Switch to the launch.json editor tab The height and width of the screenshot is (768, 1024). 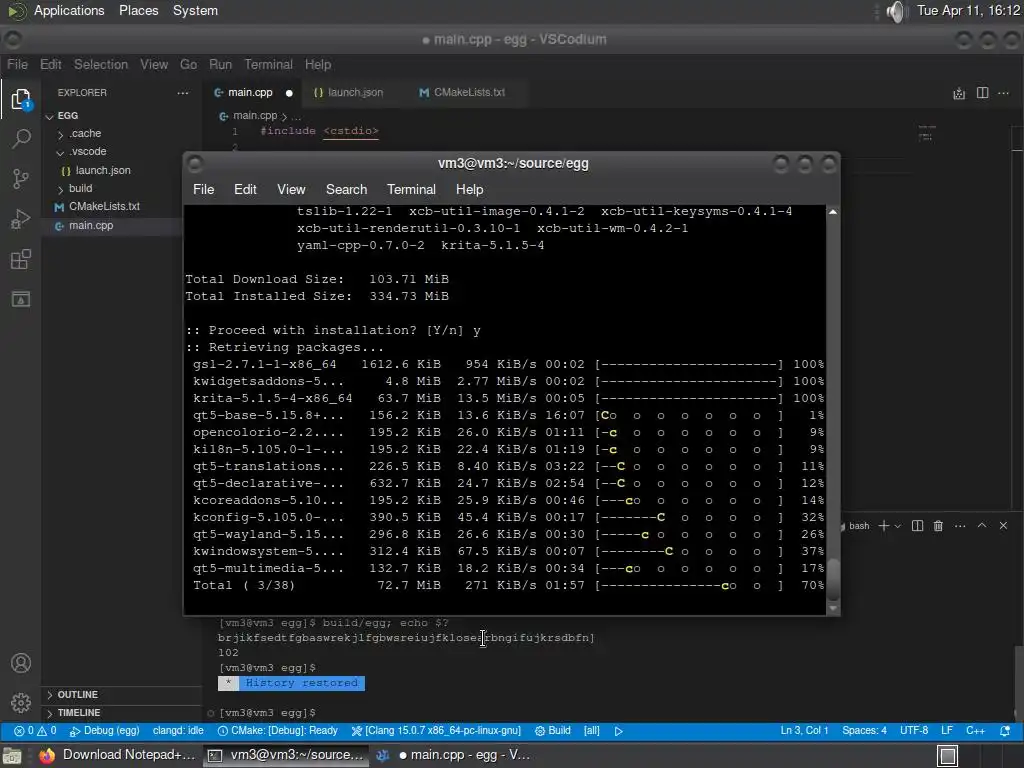pos(349,93)
